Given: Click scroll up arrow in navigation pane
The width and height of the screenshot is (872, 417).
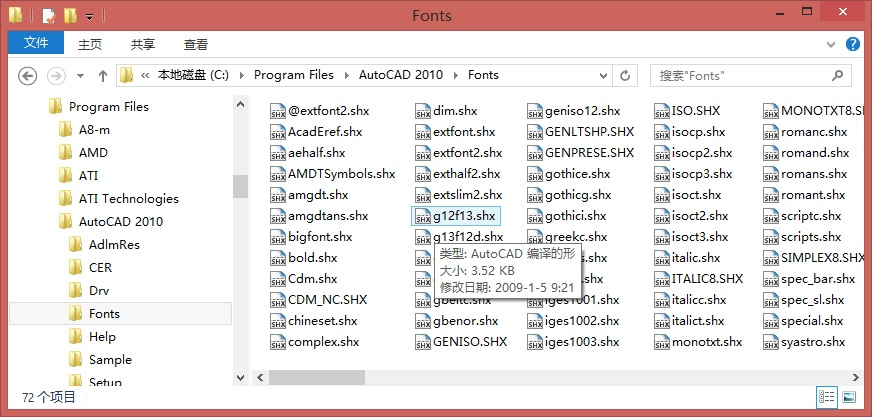Looking at the screenshot, I should point(240,104).
